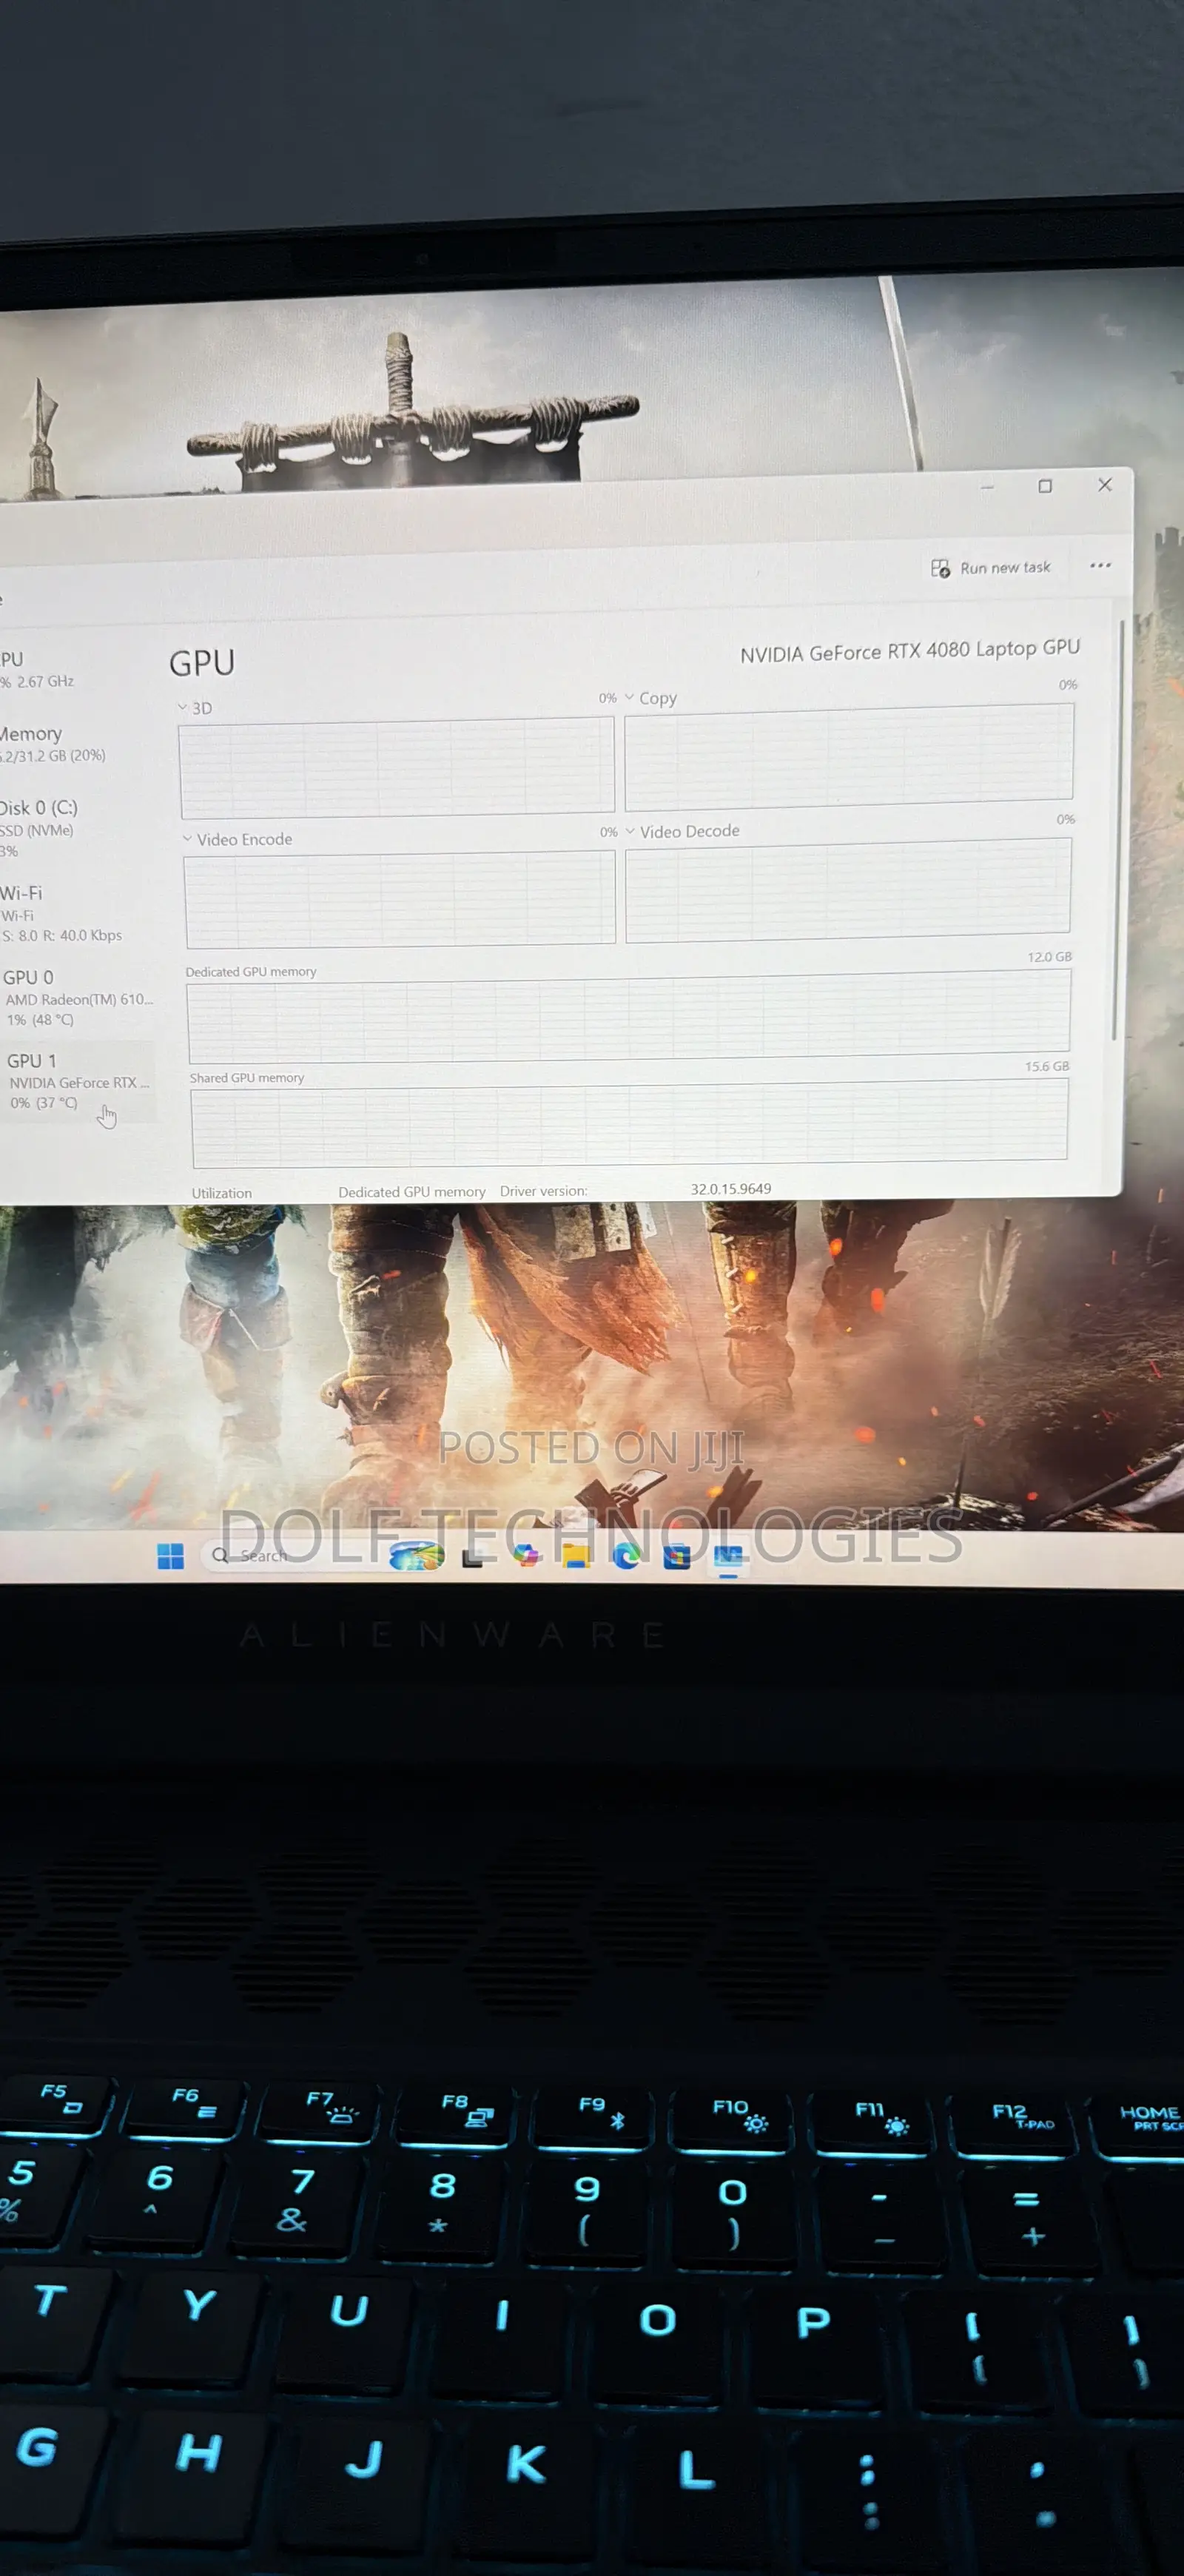The width and height of the screenshot is (1184, 2576).
Task: Click NVIDIA GeForce RTX 4080 Laptop GPU title
Action: pos(910,651)
